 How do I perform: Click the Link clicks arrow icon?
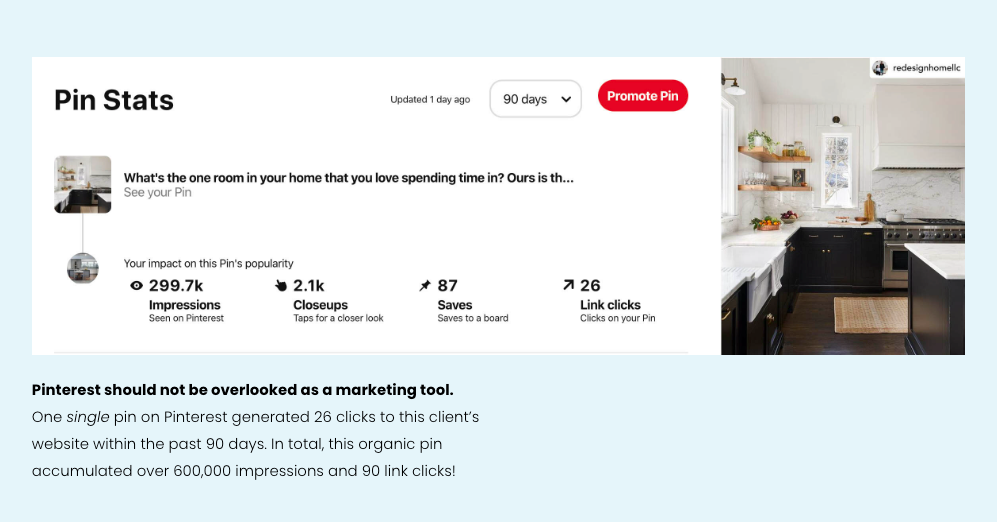pos(569,286)
